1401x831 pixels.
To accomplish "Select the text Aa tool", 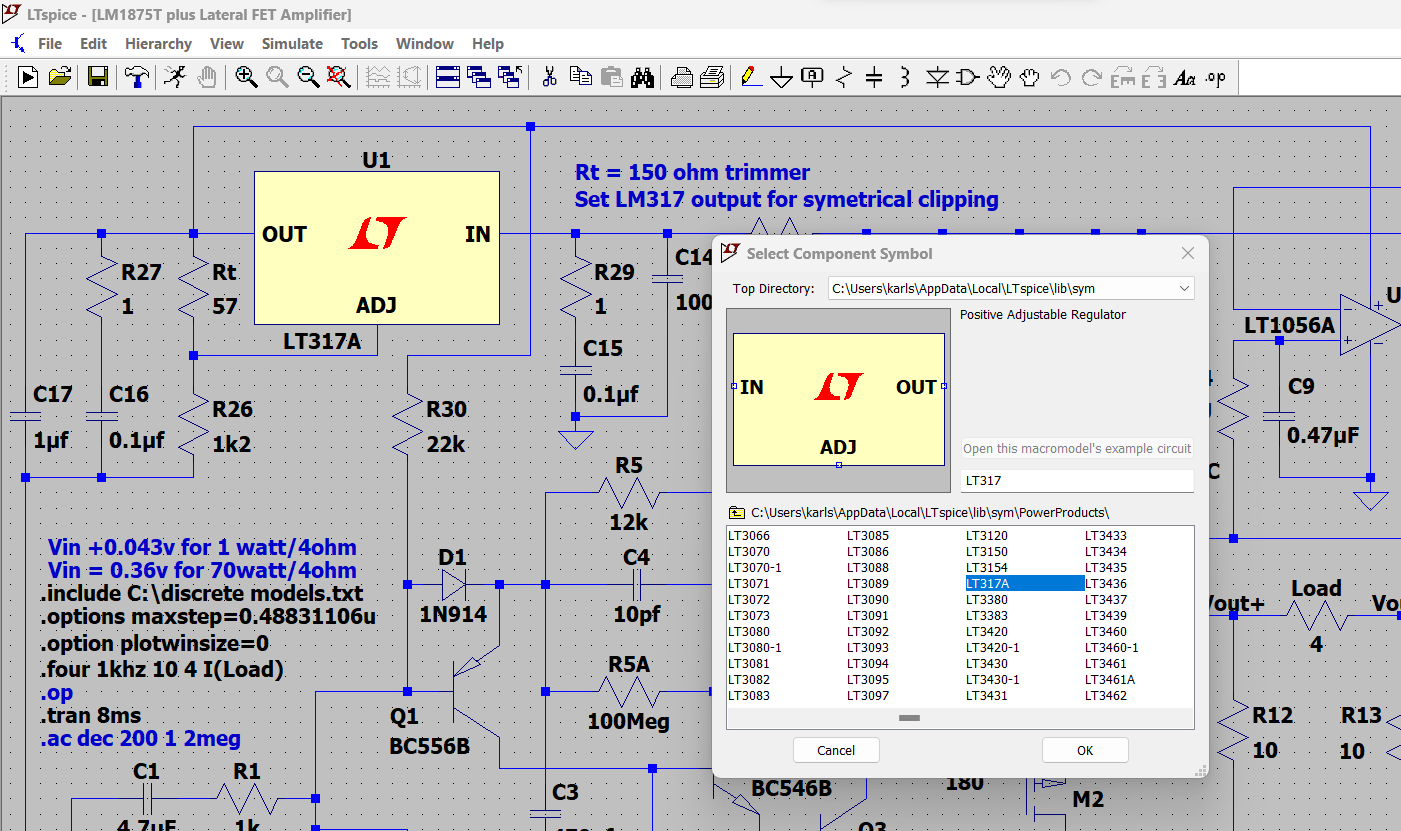I will [x=1185, y=76].
